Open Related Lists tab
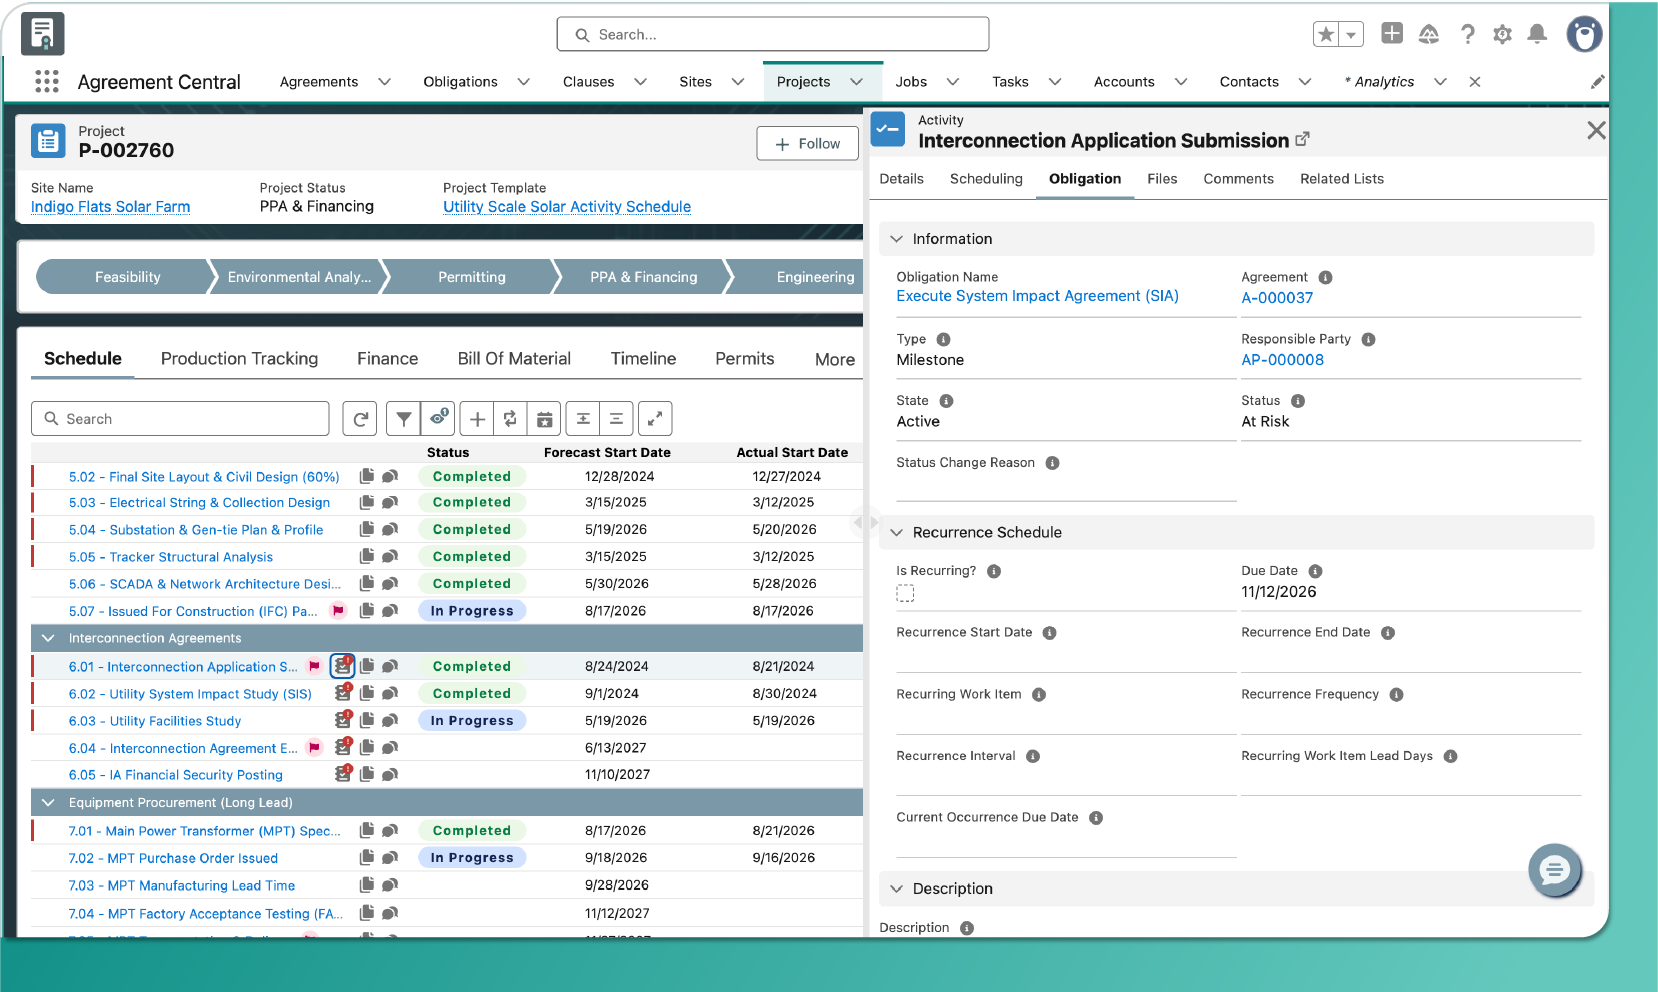This screenshot has width=1658, height=992. click(1342, 179)
